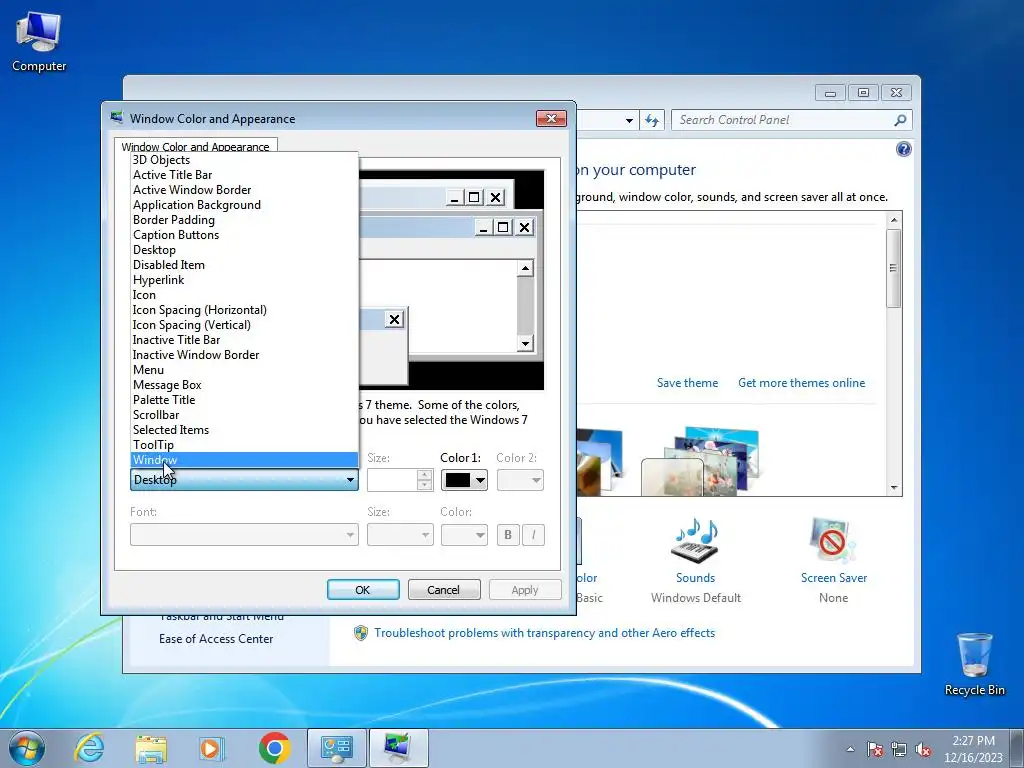Click the Cancel button

(x=444, y=590)
